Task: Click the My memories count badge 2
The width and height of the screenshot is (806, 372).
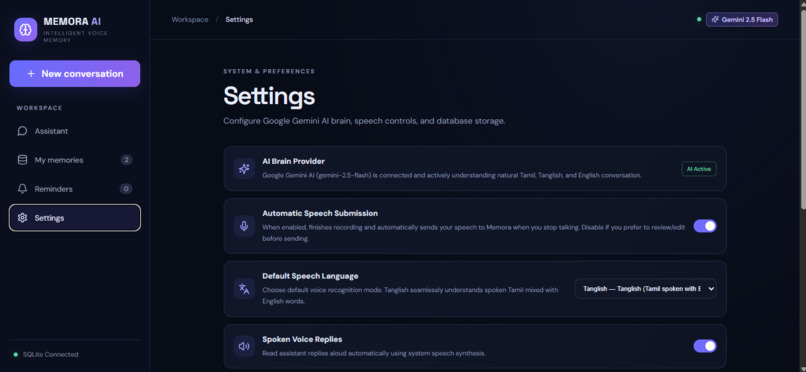Action: pyautogui.click(x=126, y=160)
